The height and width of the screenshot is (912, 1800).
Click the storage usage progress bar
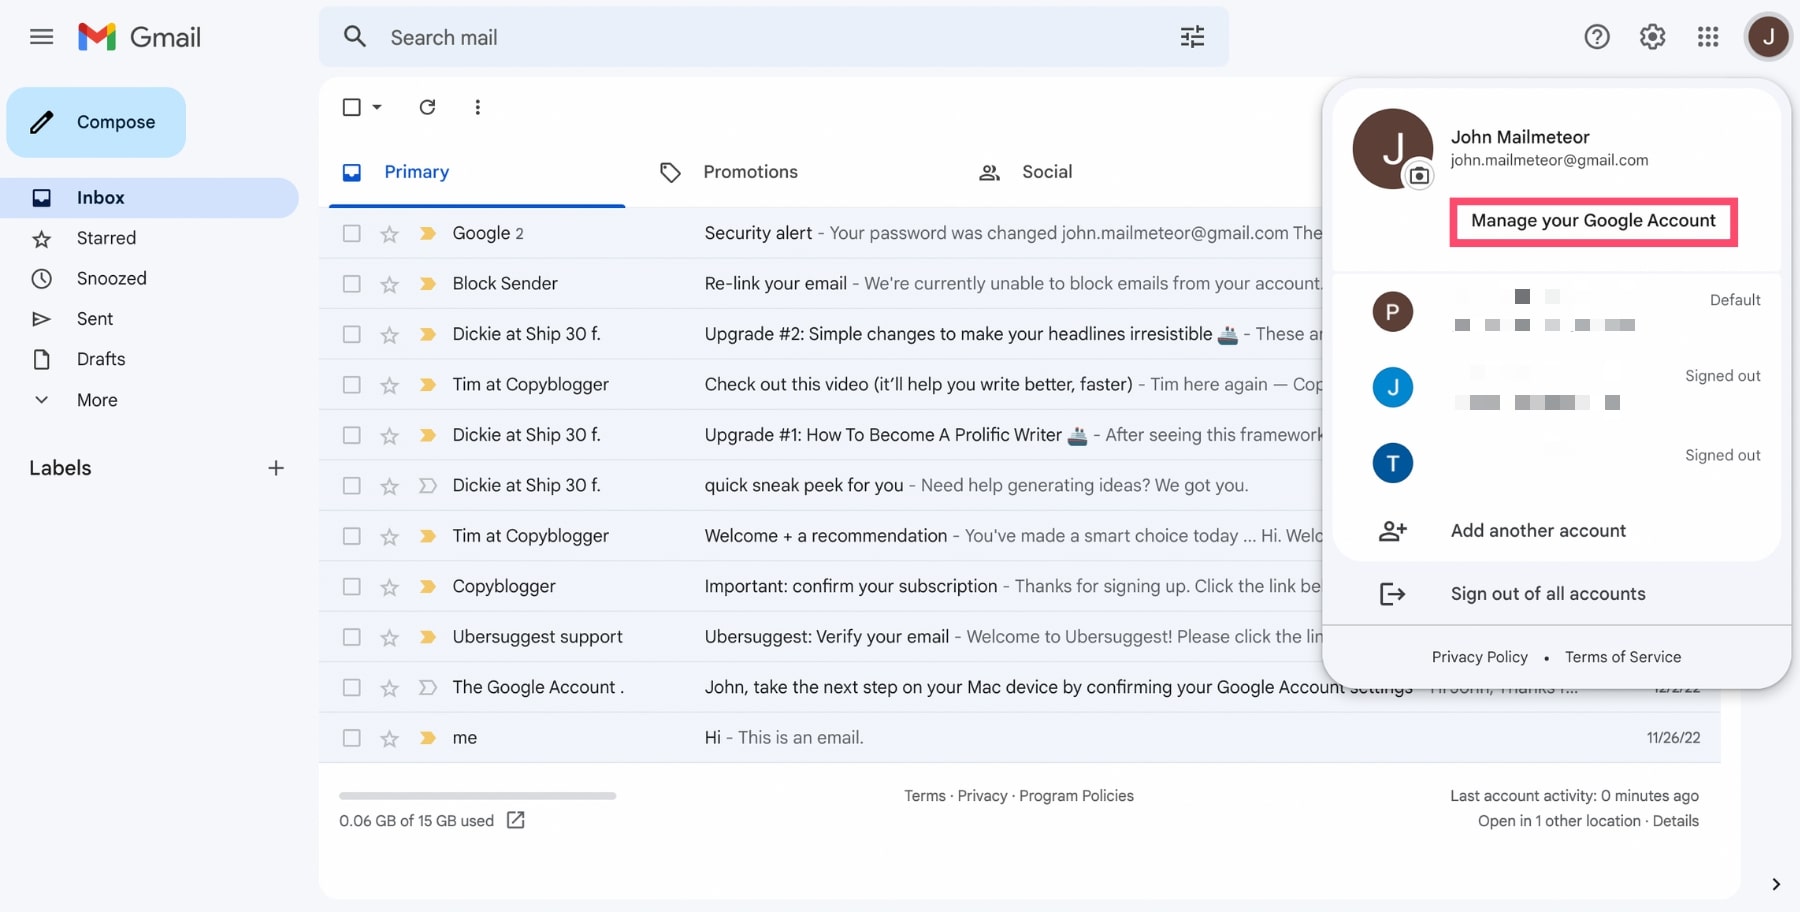click(x=478, y=796)
